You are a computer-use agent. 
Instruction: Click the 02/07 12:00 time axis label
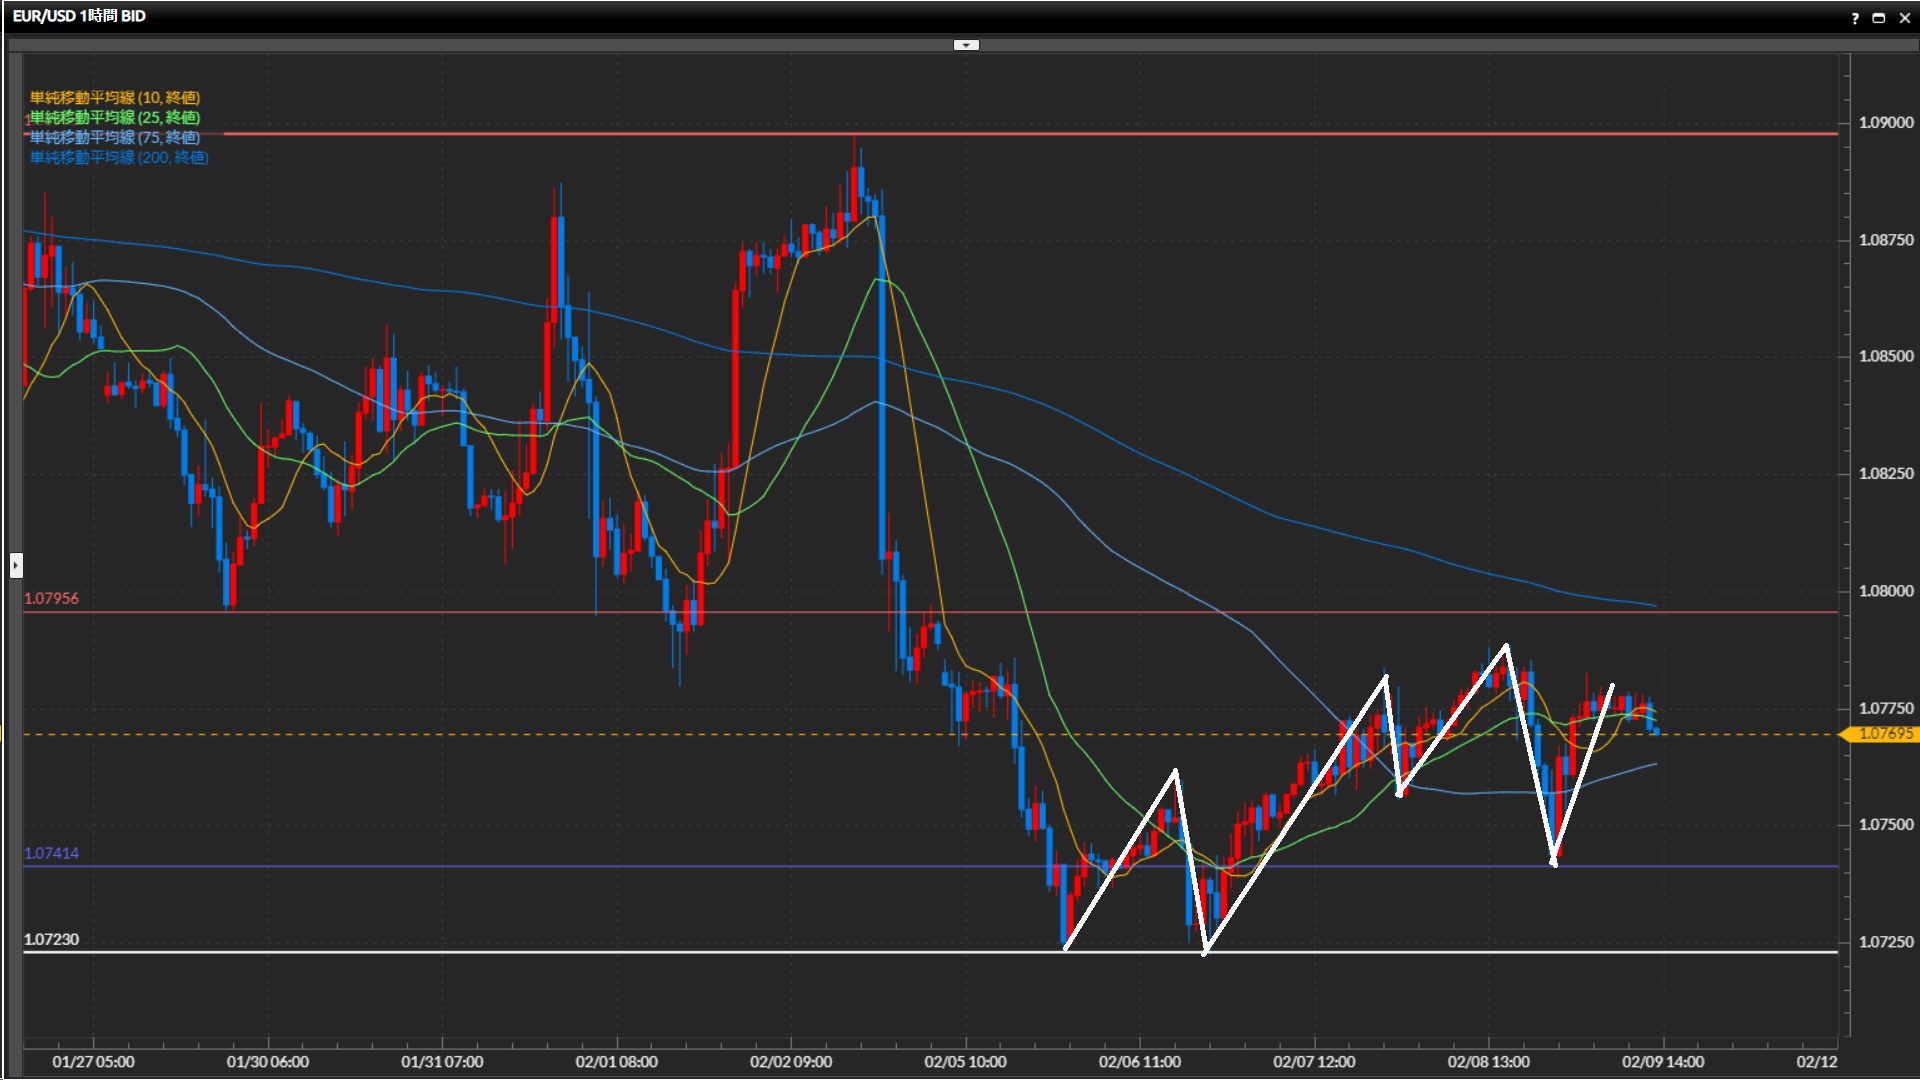point(1314,1062)
